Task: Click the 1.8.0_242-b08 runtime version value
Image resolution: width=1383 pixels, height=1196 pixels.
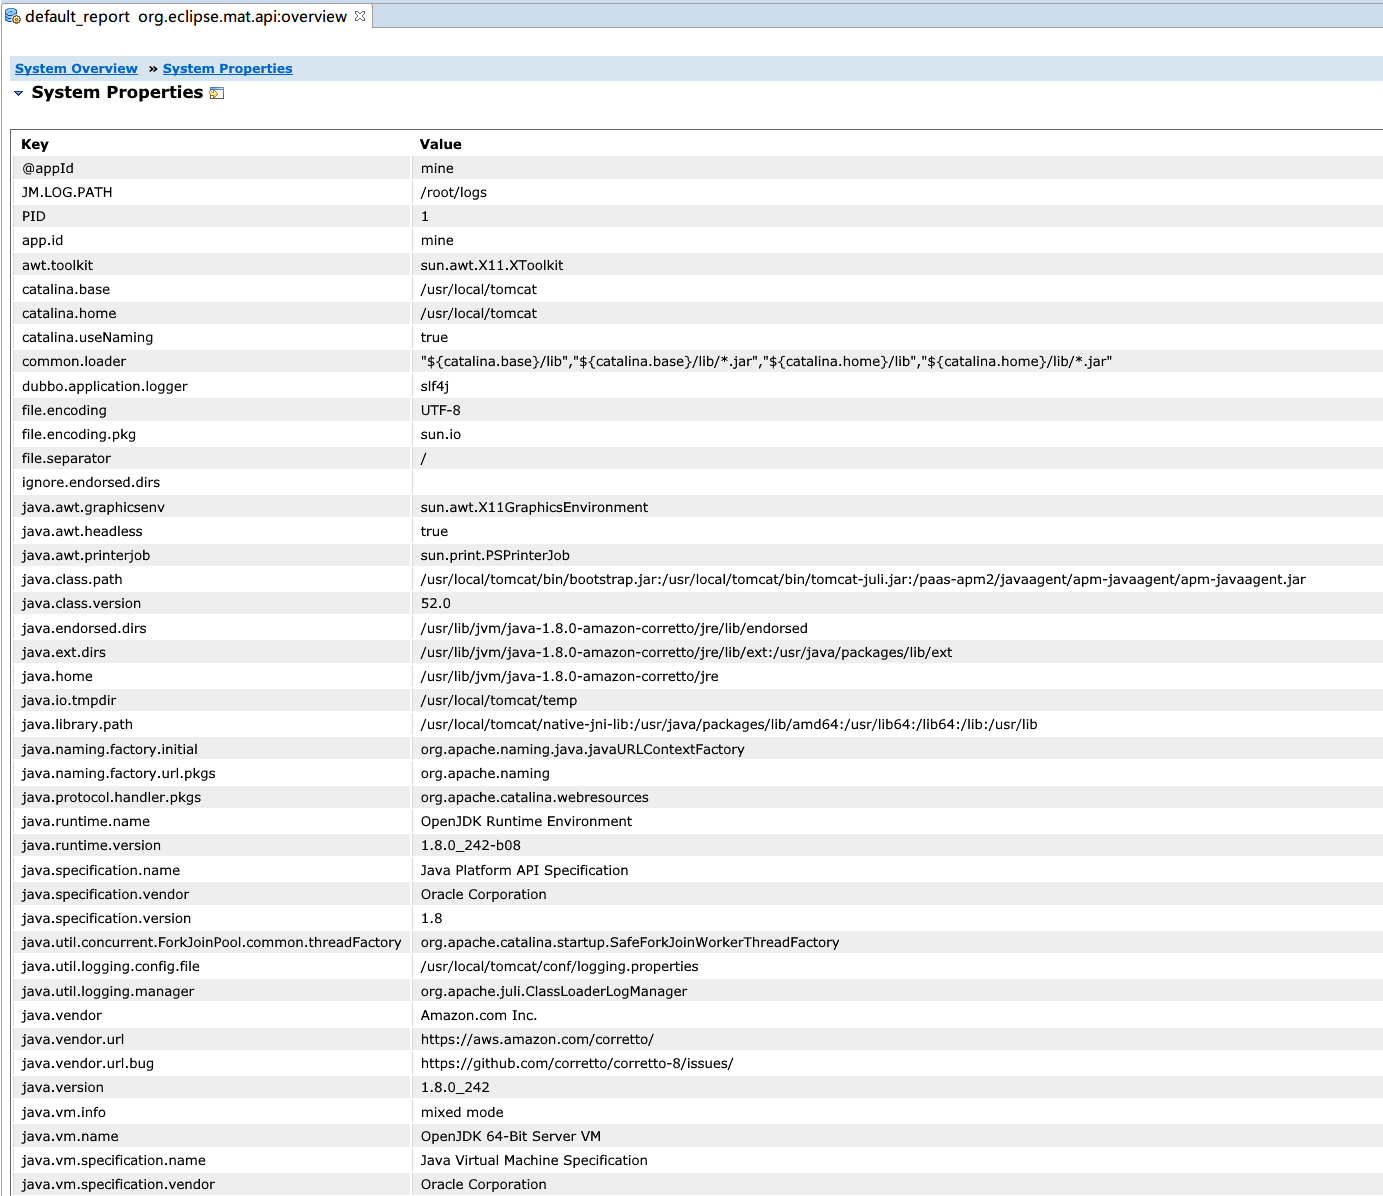Action: pyautogui.click(x=471, y=845)
